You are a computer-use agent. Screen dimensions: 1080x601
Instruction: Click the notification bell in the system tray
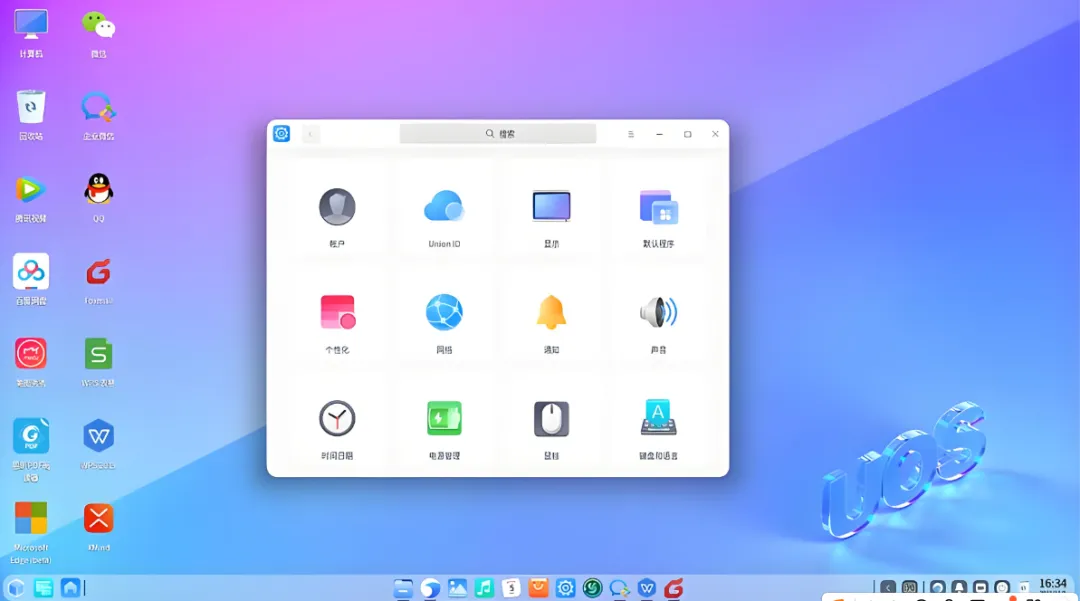pos(959,588)
